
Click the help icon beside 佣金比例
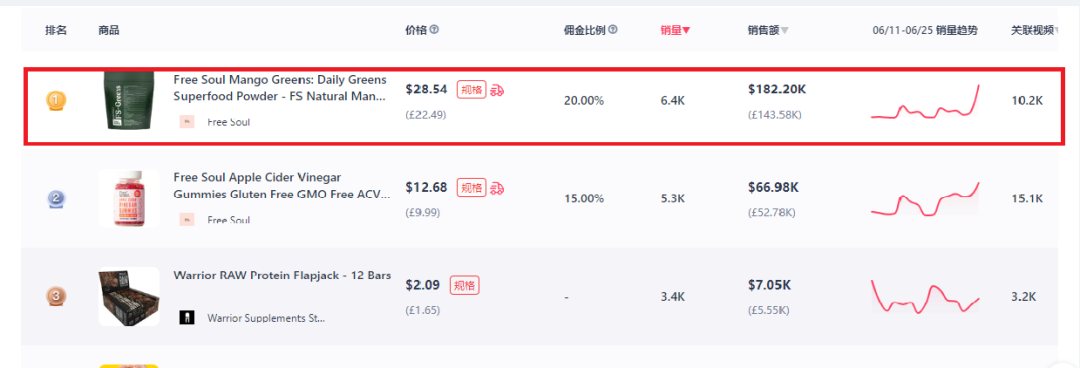[613, 30]
